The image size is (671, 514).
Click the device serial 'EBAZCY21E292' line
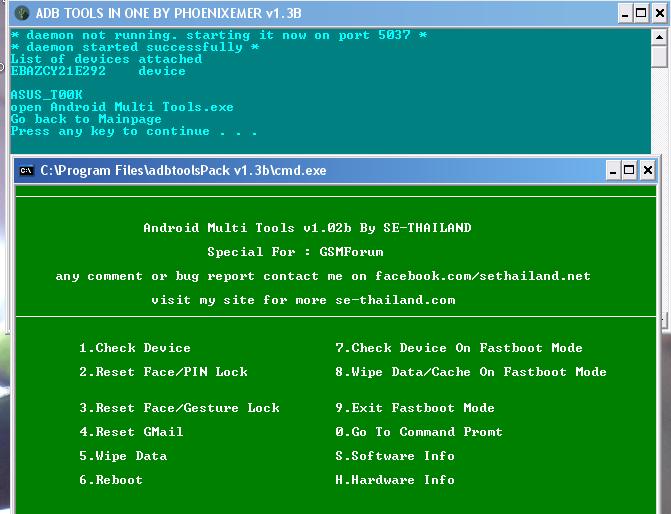(x=98, y=71)
